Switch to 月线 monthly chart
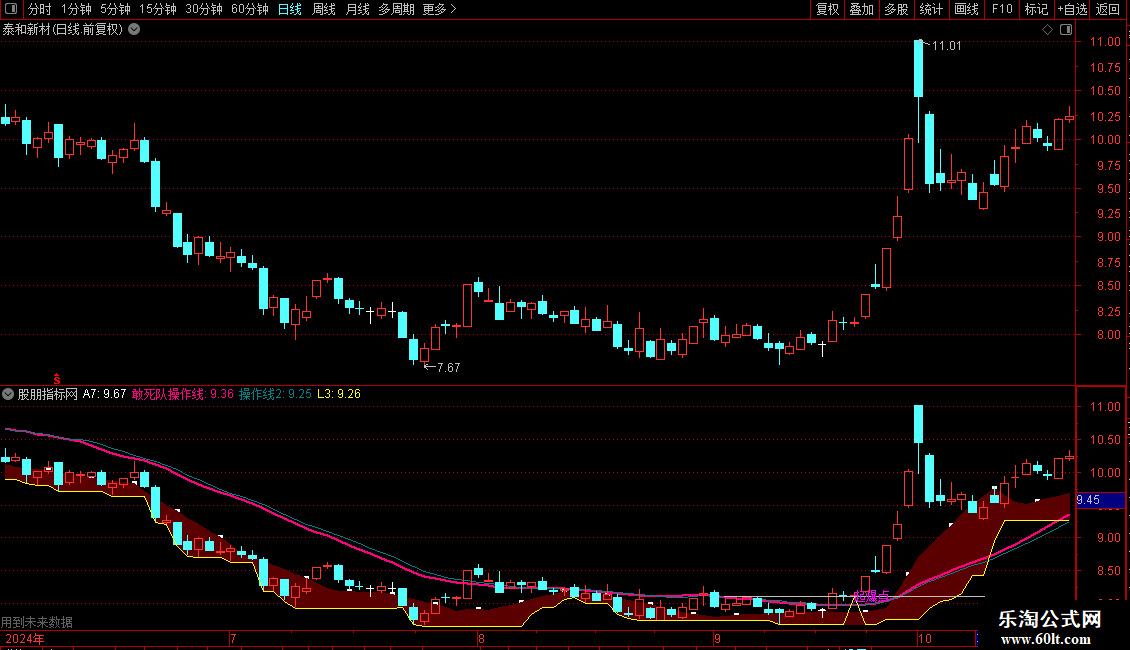Viewport: 1130px width, 650px height. (357, 9)
